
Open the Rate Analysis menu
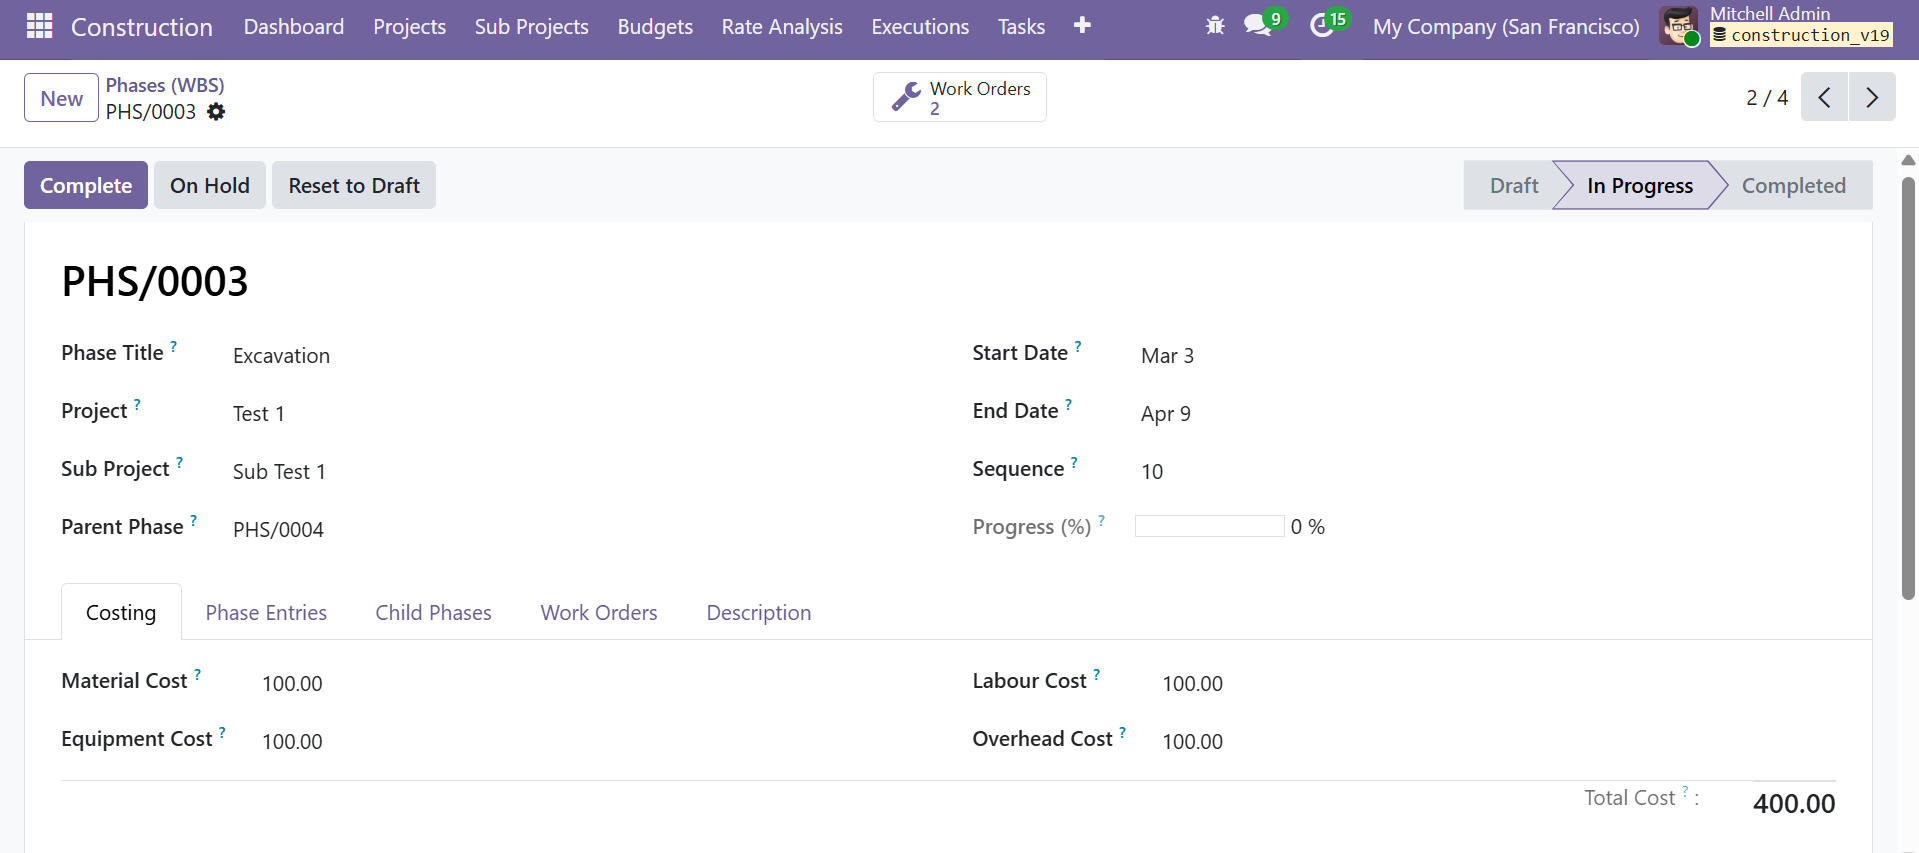(781, 27)
